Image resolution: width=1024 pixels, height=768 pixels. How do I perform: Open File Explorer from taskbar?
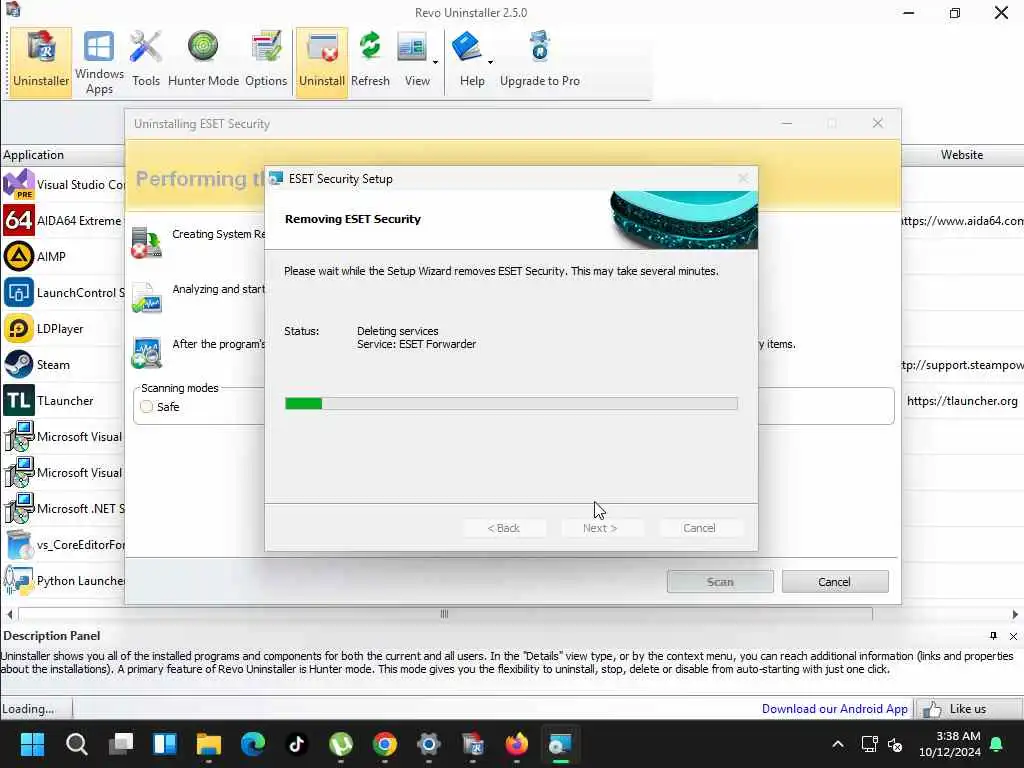tap(209, 744)
